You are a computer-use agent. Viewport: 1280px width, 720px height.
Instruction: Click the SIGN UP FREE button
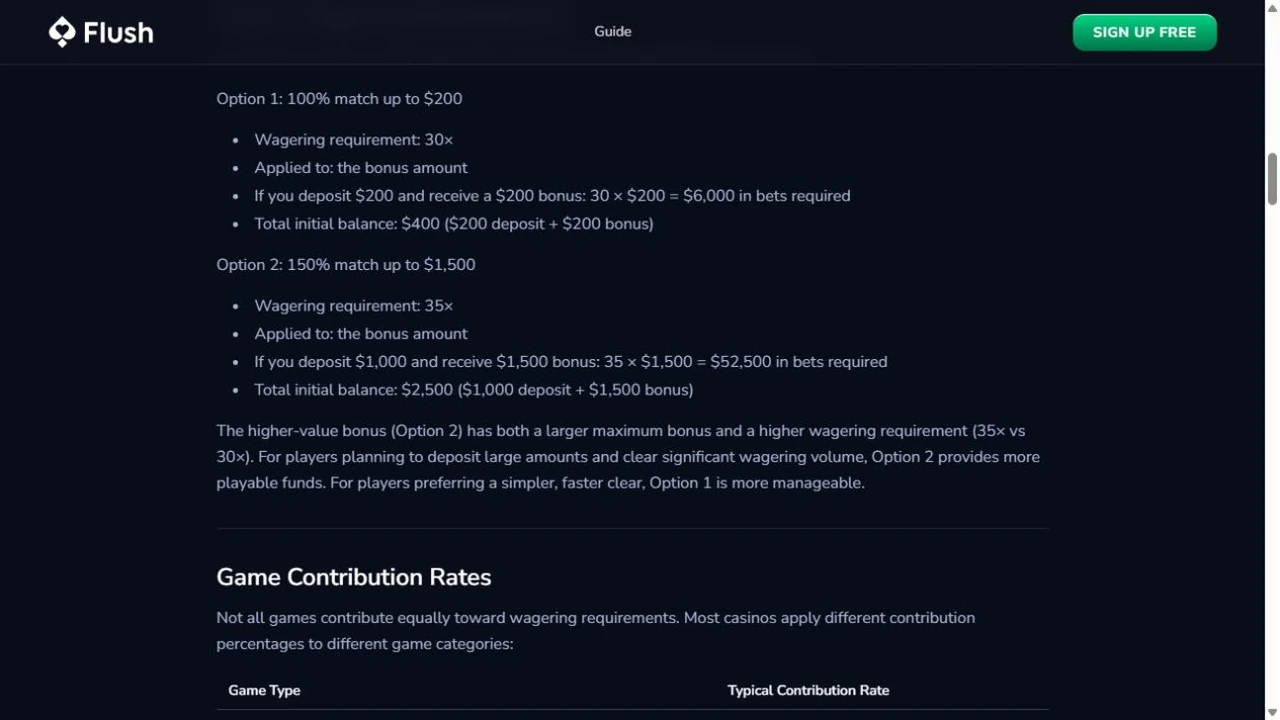click(x=1144, y=32)
